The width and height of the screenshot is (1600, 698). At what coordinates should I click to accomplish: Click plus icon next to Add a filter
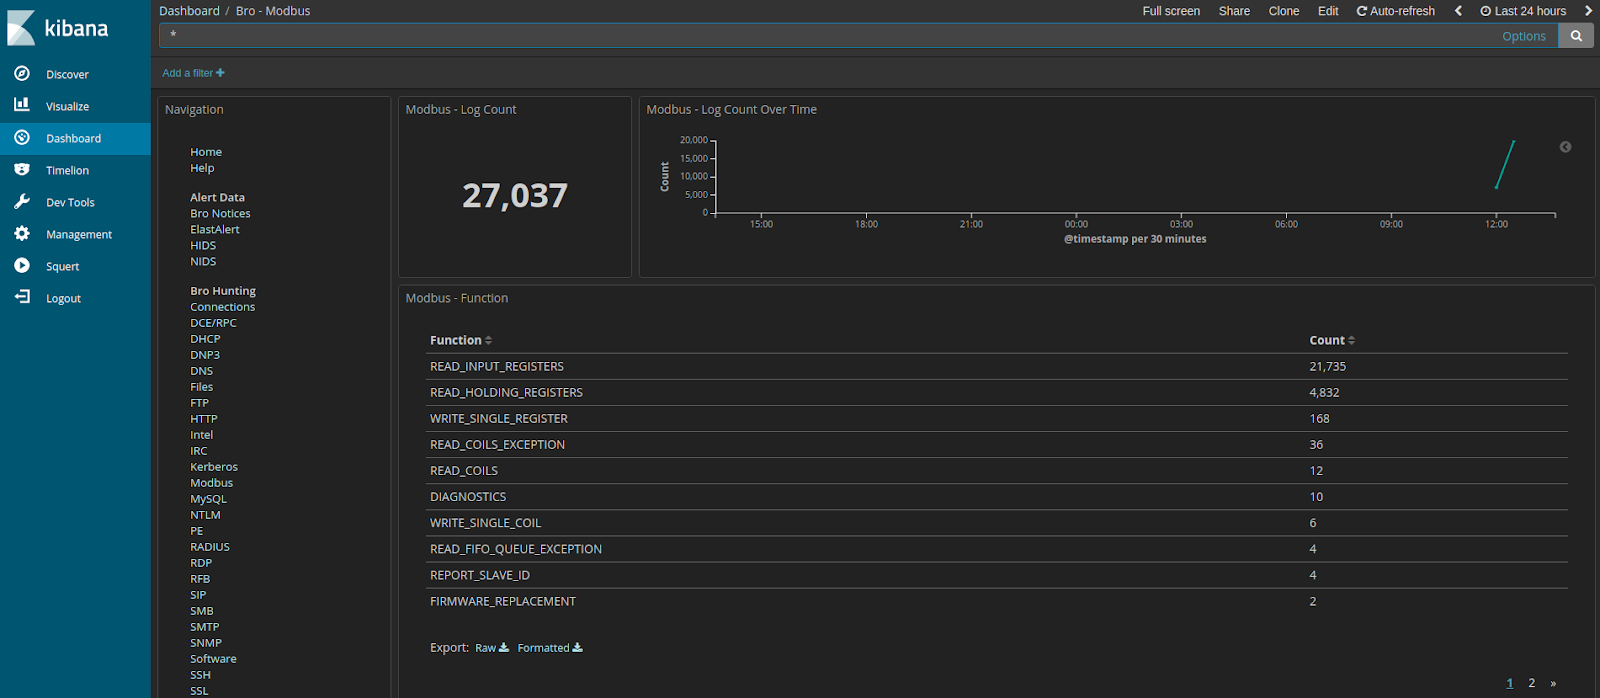pos(220,73)
